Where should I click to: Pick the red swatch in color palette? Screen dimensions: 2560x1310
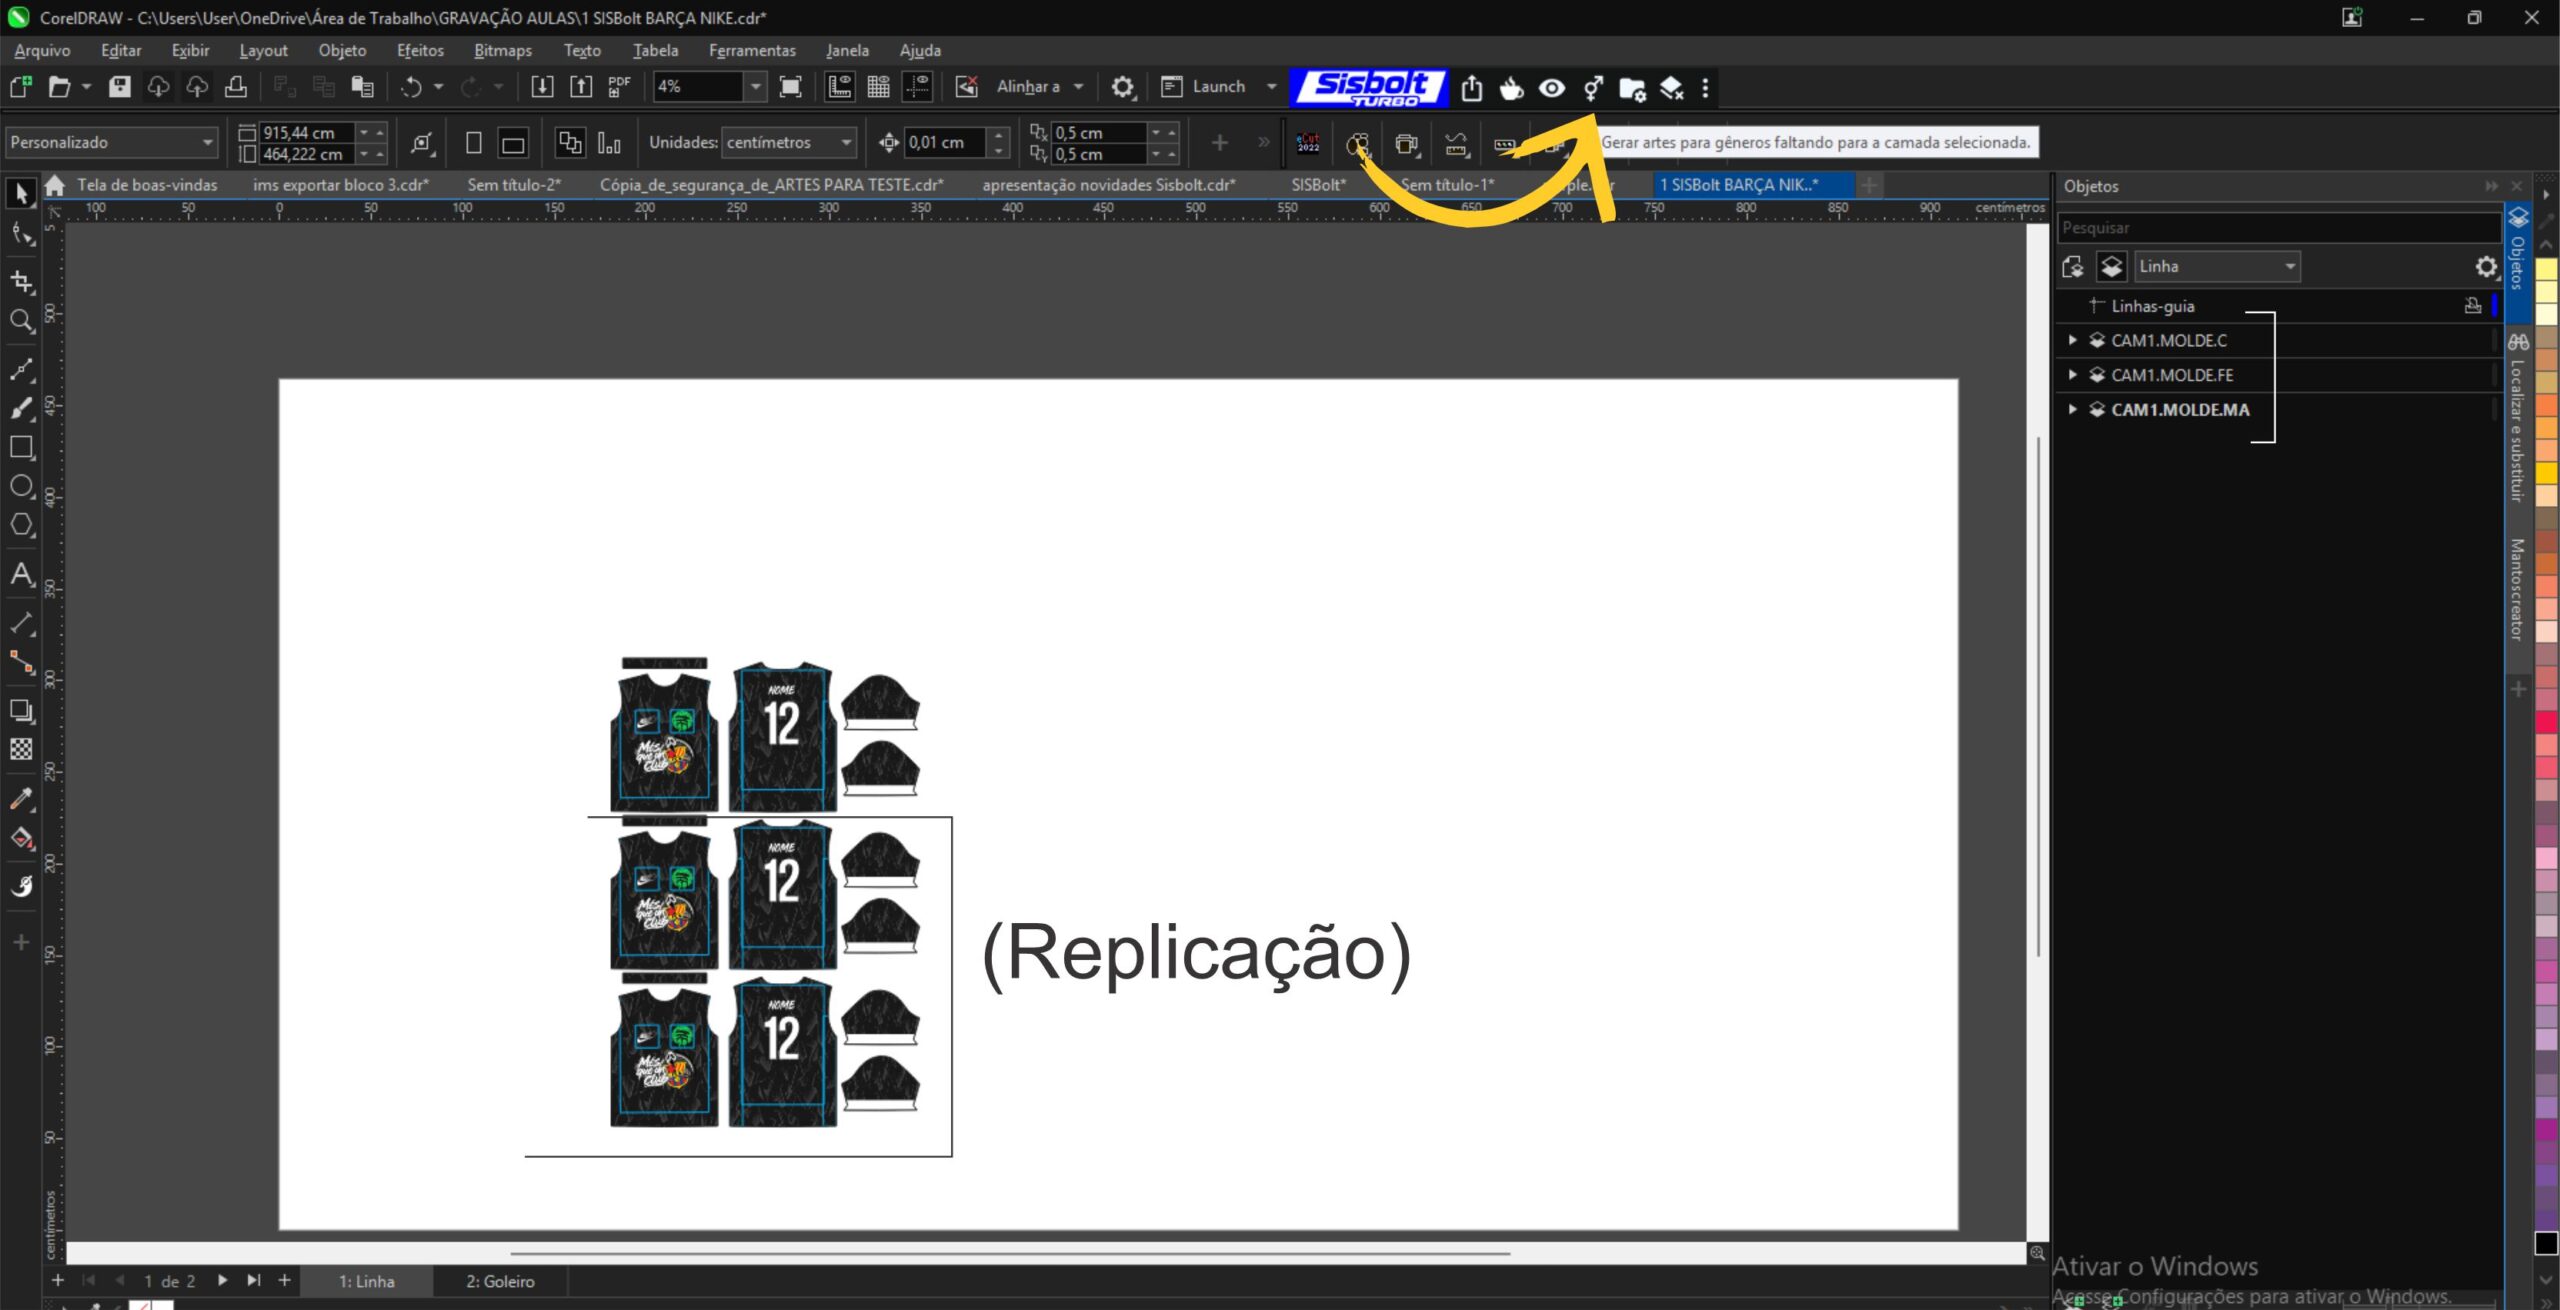2546,722
